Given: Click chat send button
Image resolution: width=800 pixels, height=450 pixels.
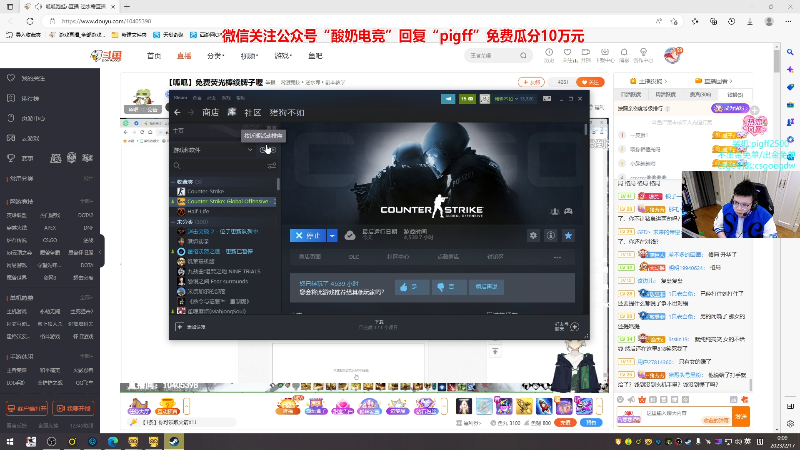Looking at the screenshot, I should click(741, 417).
